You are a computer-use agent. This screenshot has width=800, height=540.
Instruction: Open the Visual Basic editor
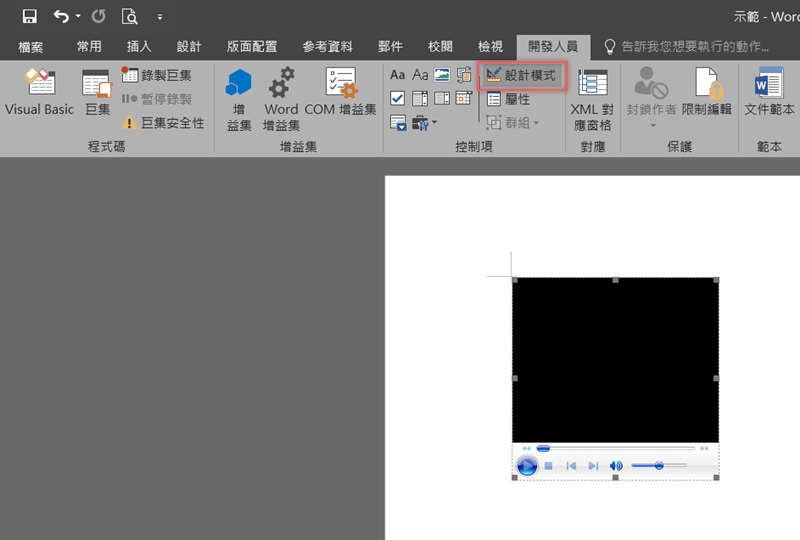[x=39, y=94]
